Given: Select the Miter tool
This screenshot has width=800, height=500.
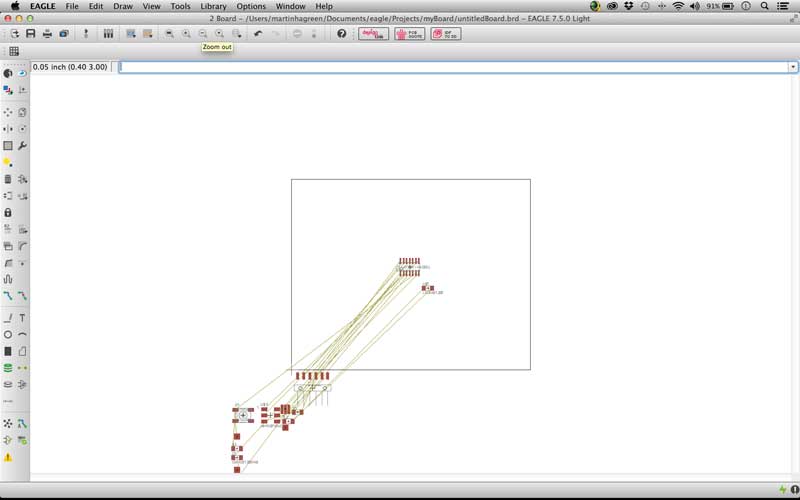Looking at the screenshot, I should (x=22, y=246).
